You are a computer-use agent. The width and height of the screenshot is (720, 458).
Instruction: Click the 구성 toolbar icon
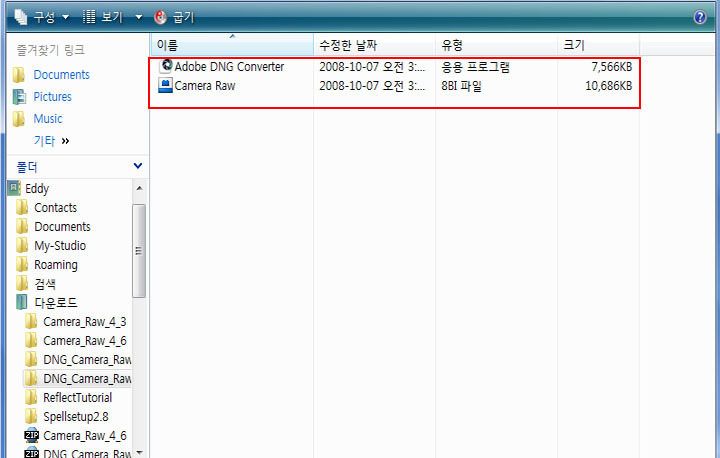(21, 17)
